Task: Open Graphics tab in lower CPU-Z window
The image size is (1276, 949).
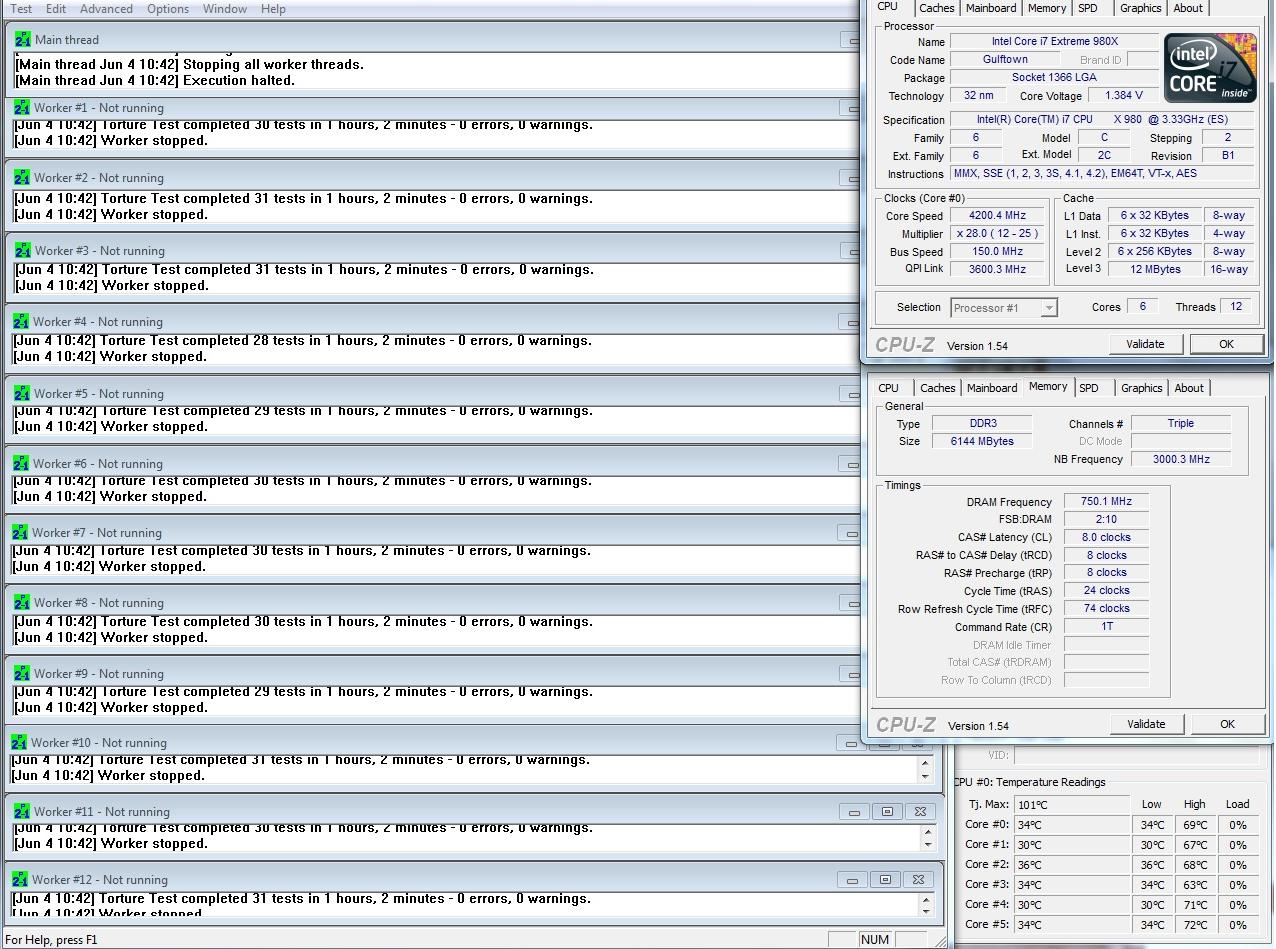Action: (1141, 388)
